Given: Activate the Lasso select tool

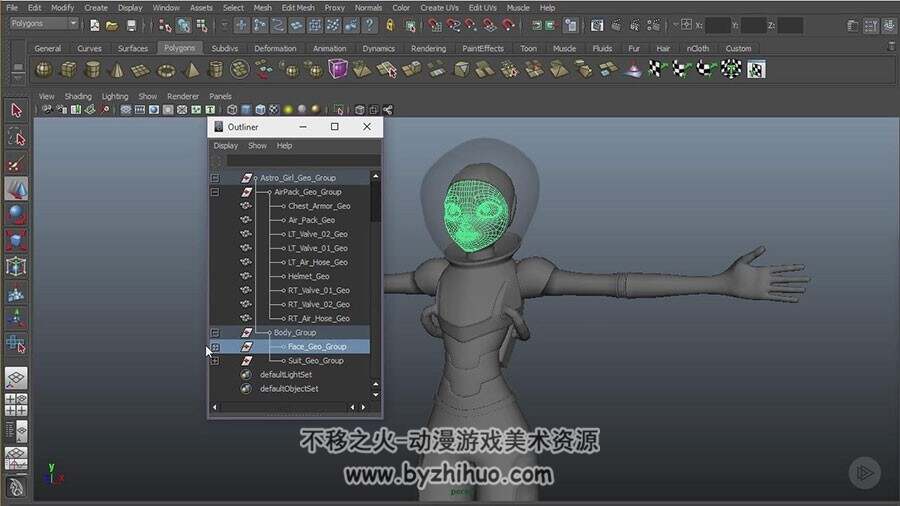Looking at the screenshot, I should click(x=16, y=138).
